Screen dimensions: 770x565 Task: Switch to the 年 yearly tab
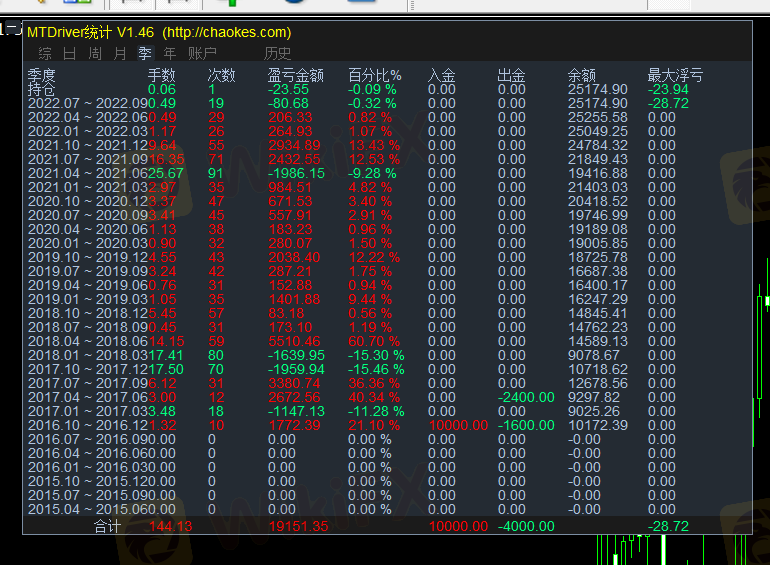pos(170,53)
